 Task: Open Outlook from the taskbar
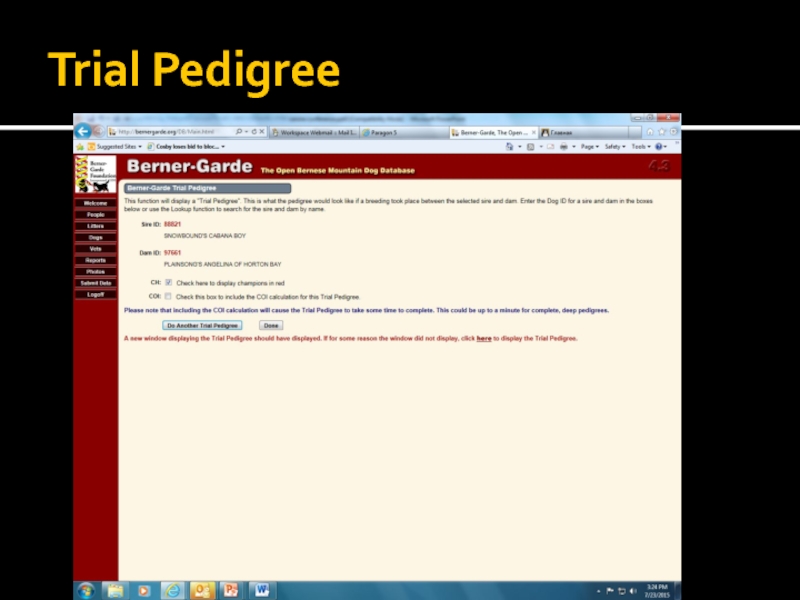(202, 591)
